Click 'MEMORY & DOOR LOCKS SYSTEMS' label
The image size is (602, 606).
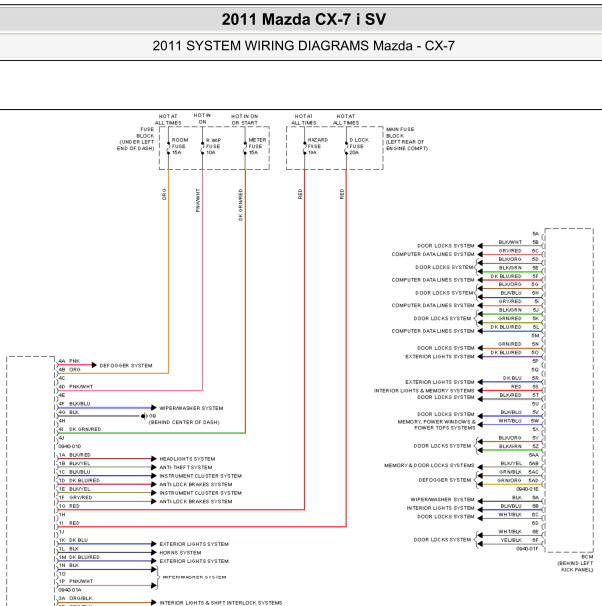click(429, 465)
